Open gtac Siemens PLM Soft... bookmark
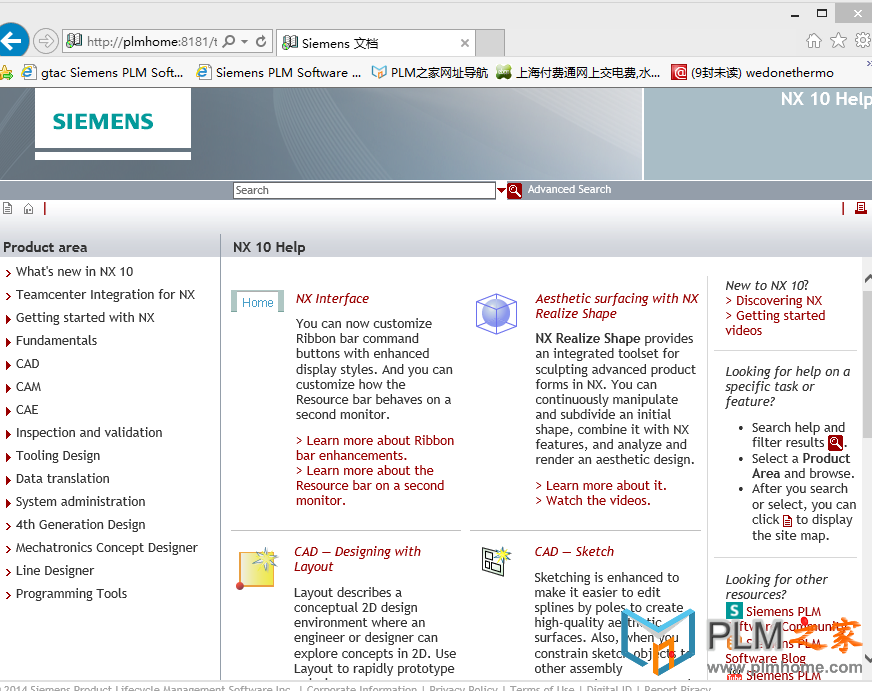 pos(102,72)
